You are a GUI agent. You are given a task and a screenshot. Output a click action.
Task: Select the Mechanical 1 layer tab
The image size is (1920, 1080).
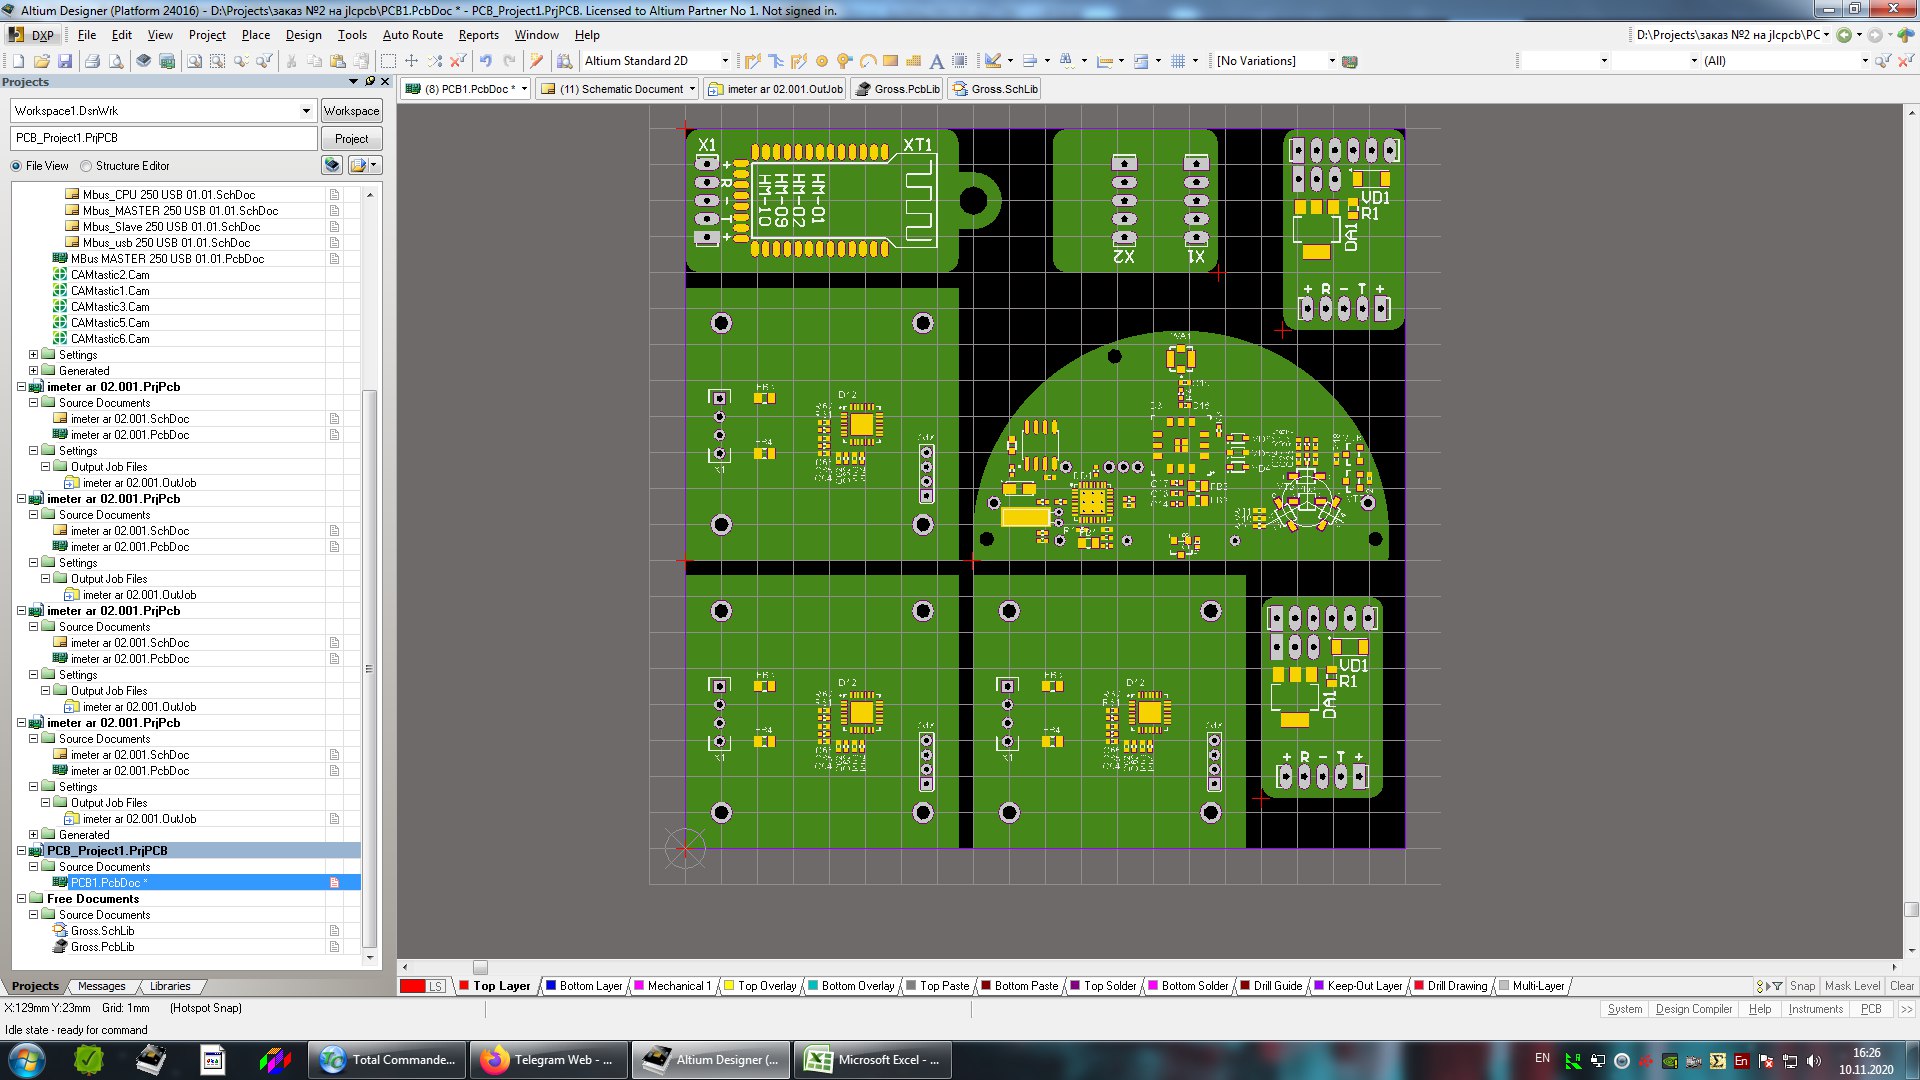point(672,986)
